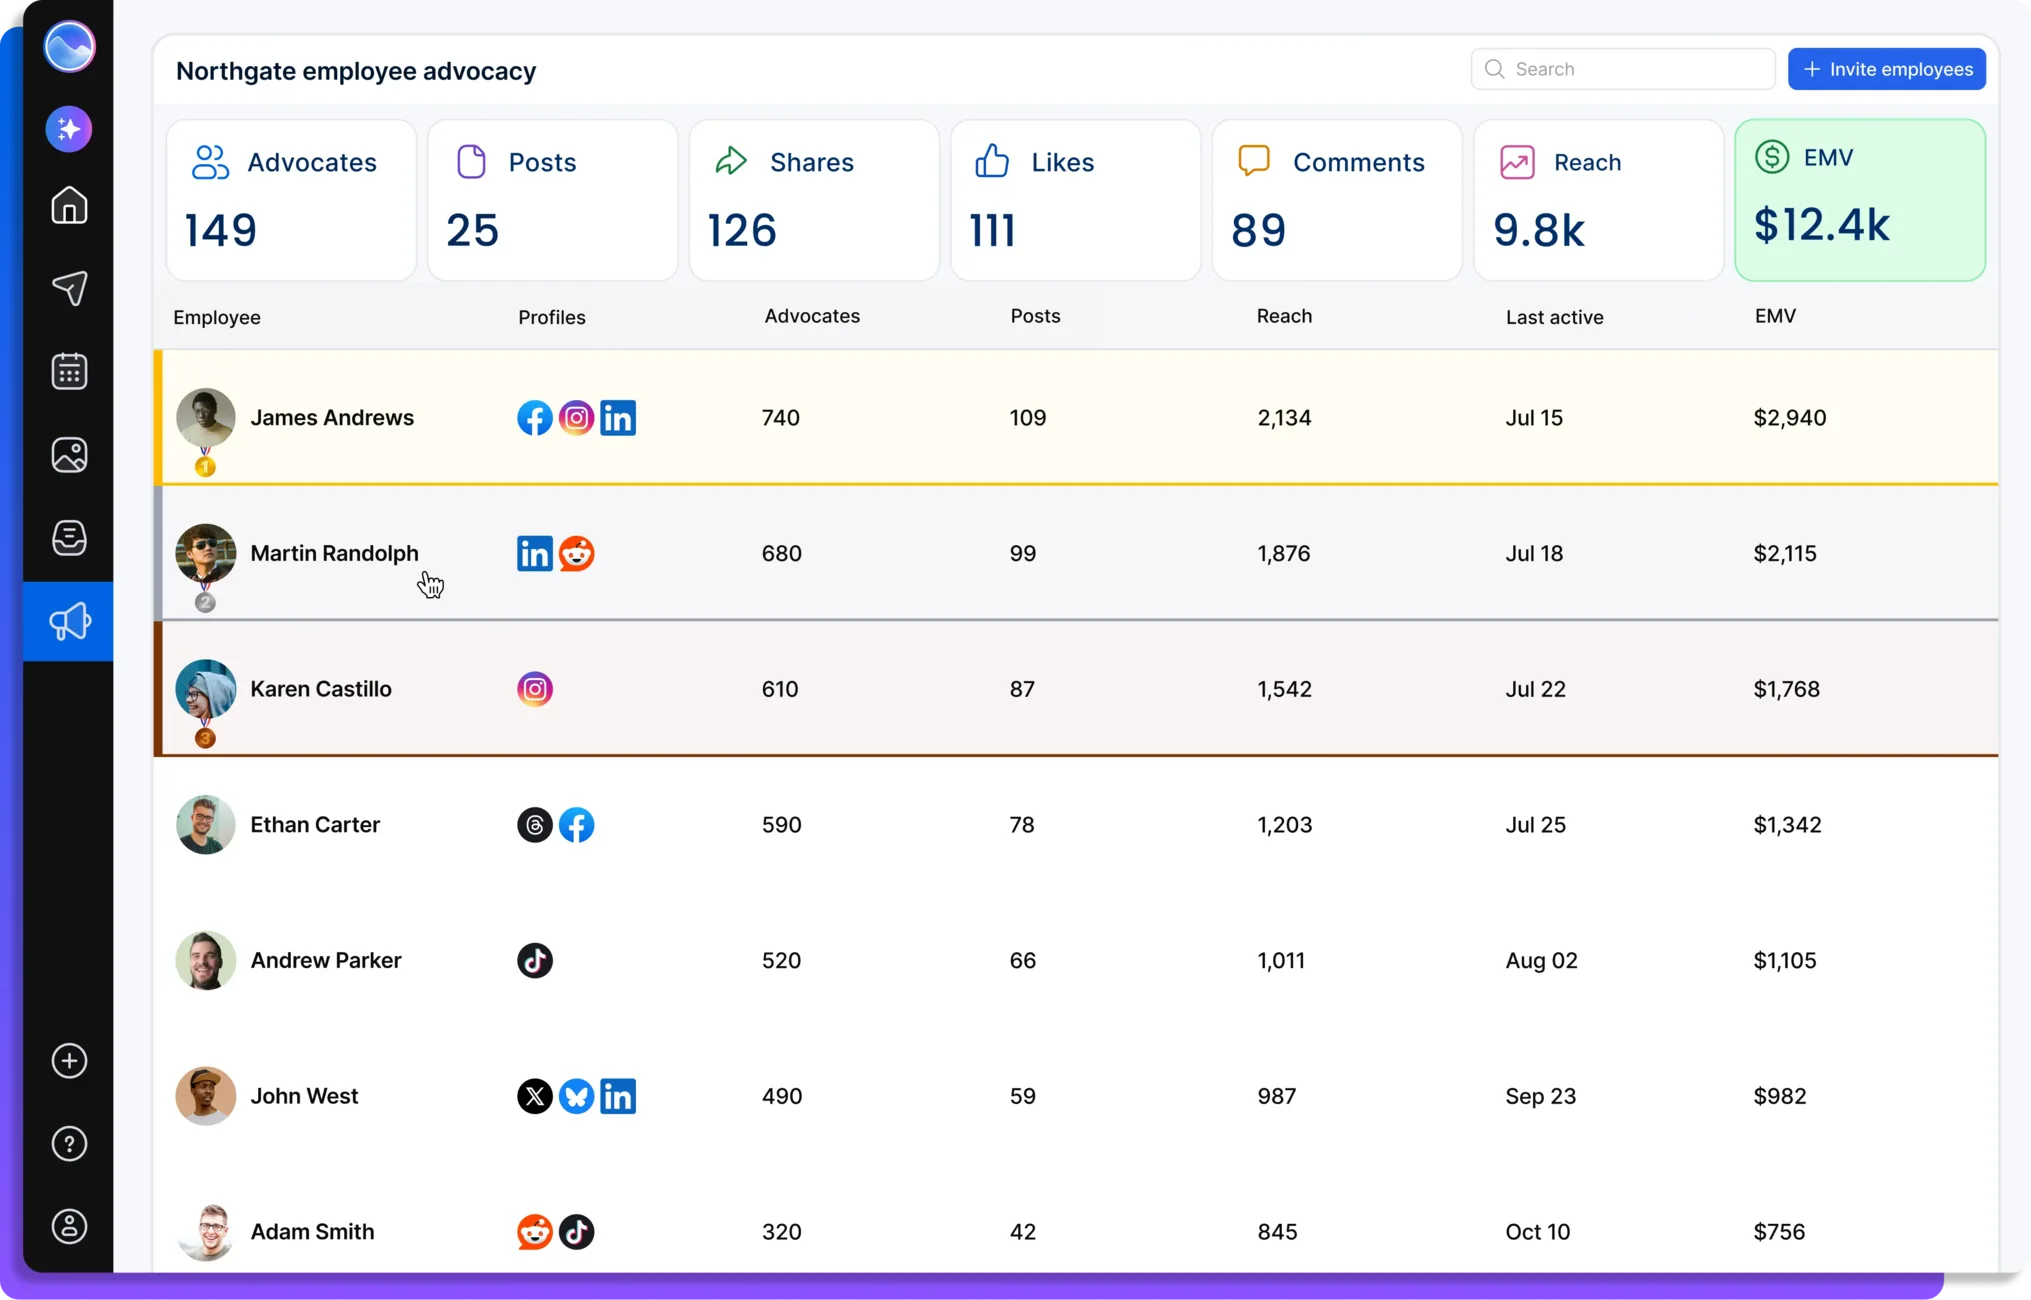The width and height of the screenshot is (2031, 1300).
Task: Open employee name Andrew Parker
Action: (x=326, y=960)
